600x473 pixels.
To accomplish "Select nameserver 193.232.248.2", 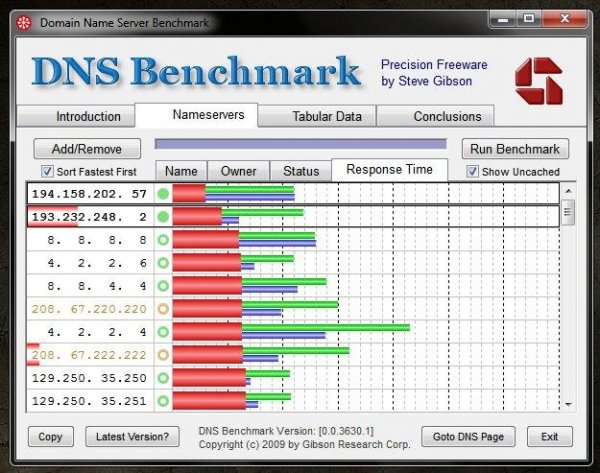I will click(x=90, y=217).
